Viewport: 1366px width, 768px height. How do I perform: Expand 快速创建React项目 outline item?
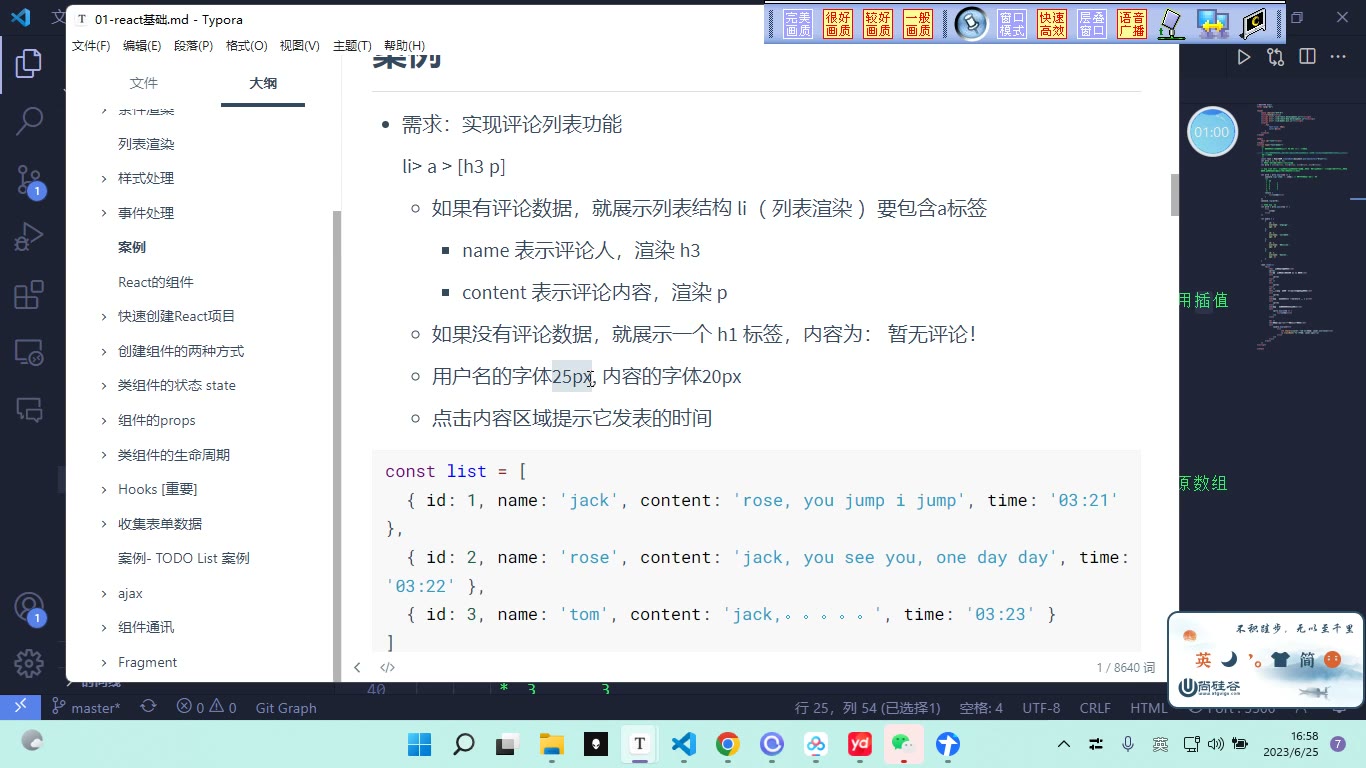(x=104, y=317)
